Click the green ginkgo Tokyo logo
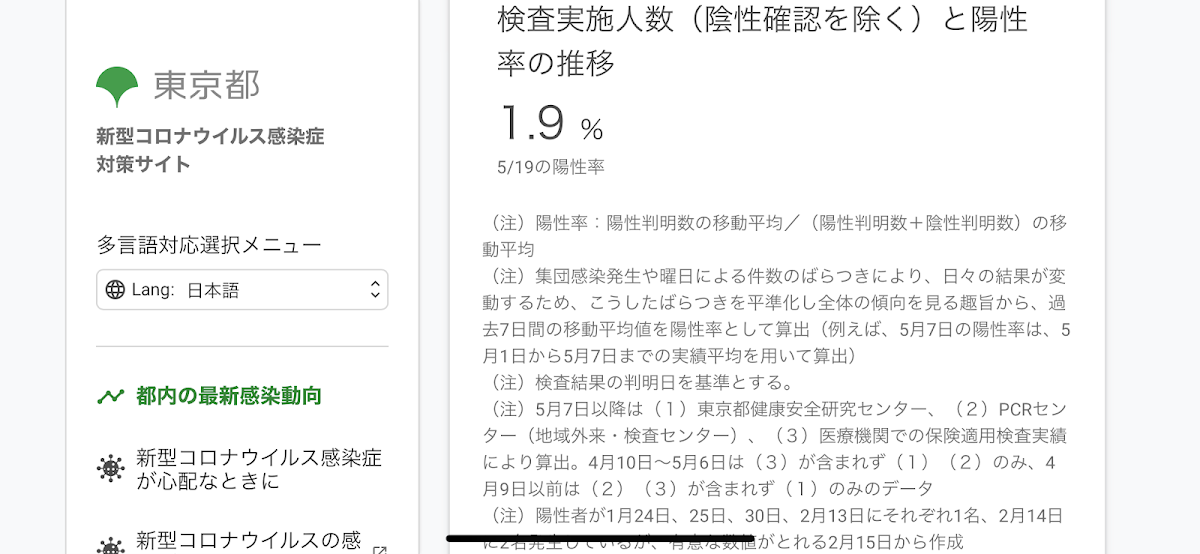The width and height of the screenshot is (1200, 554). [117, 87]
